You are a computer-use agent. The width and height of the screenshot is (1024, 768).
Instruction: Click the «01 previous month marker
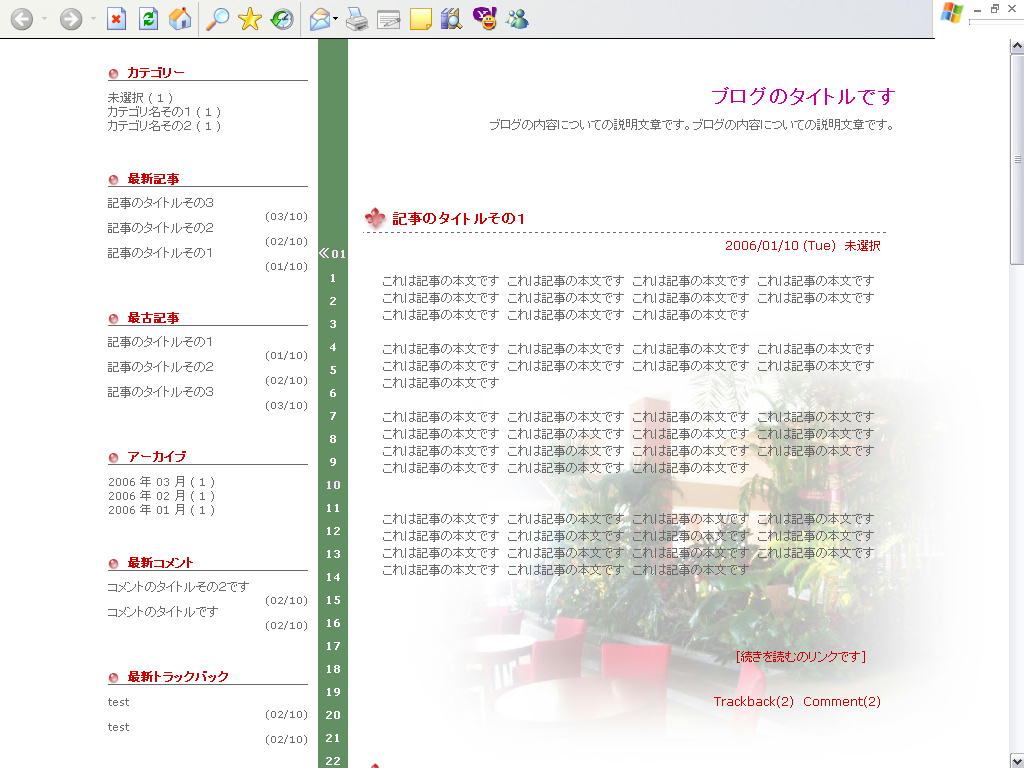point(332,253)
